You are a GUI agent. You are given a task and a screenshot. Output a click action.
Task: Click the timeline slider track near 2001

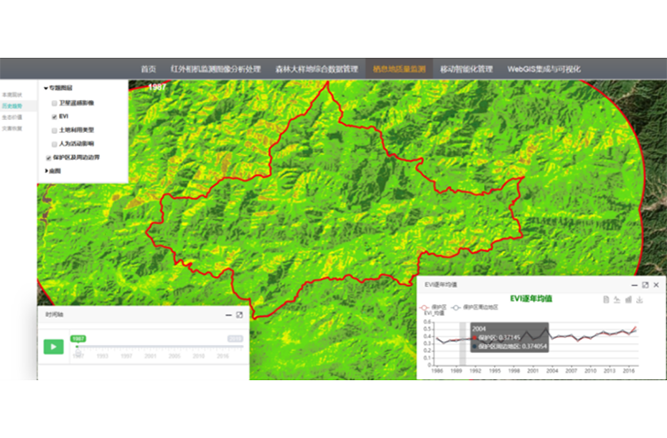148,347
